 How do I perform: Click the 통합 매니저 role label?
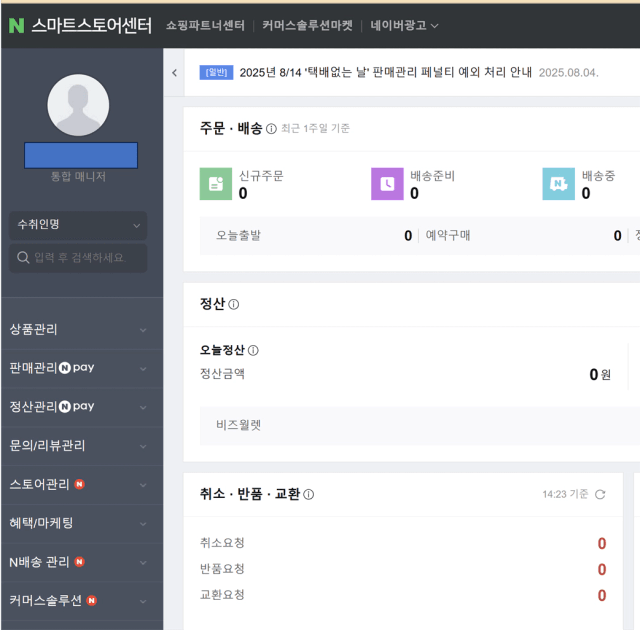(78, 177)
